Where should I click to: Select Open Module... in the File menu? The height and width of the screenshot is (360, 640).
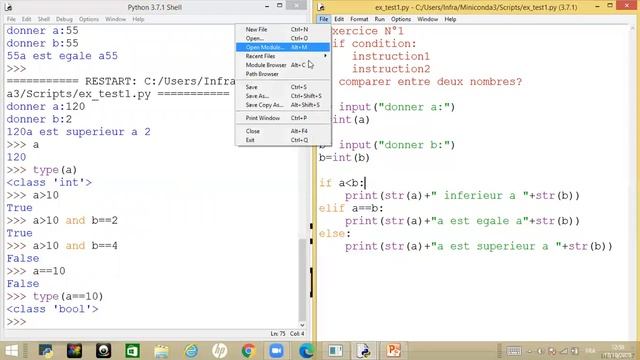click(282, 47)
